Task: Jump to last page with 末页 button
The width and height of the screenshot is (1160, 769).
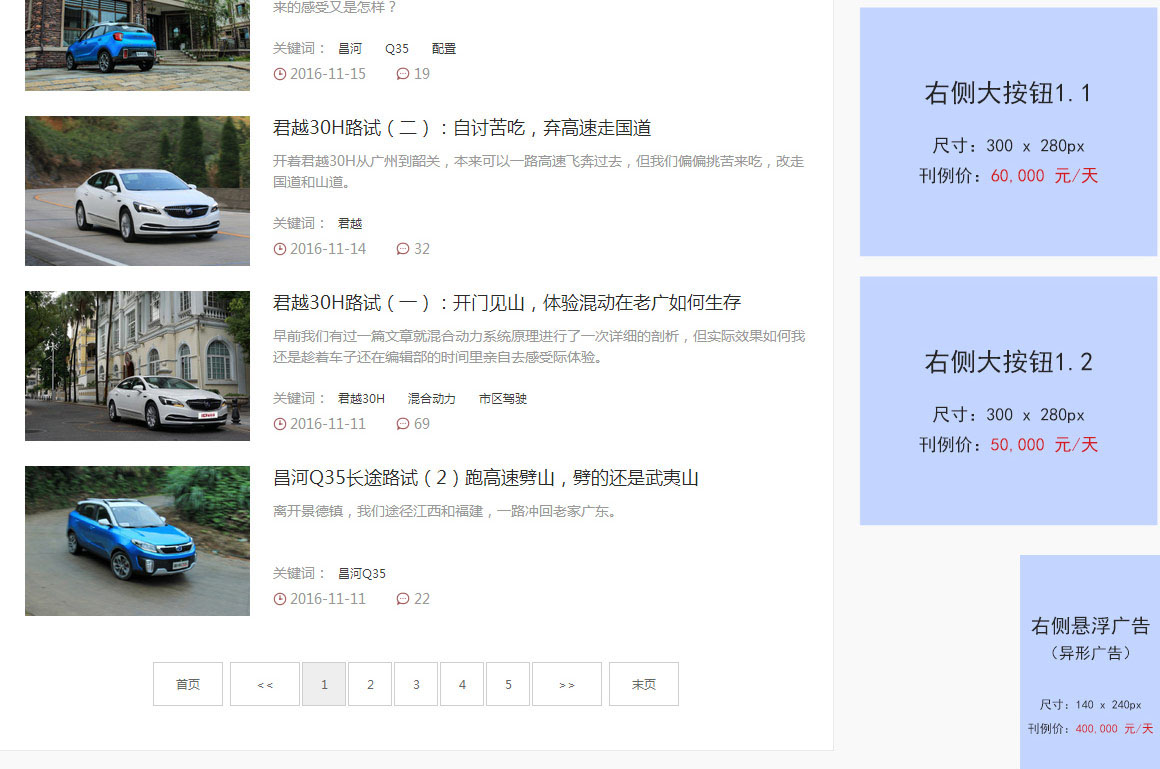Action: point(644,685)
